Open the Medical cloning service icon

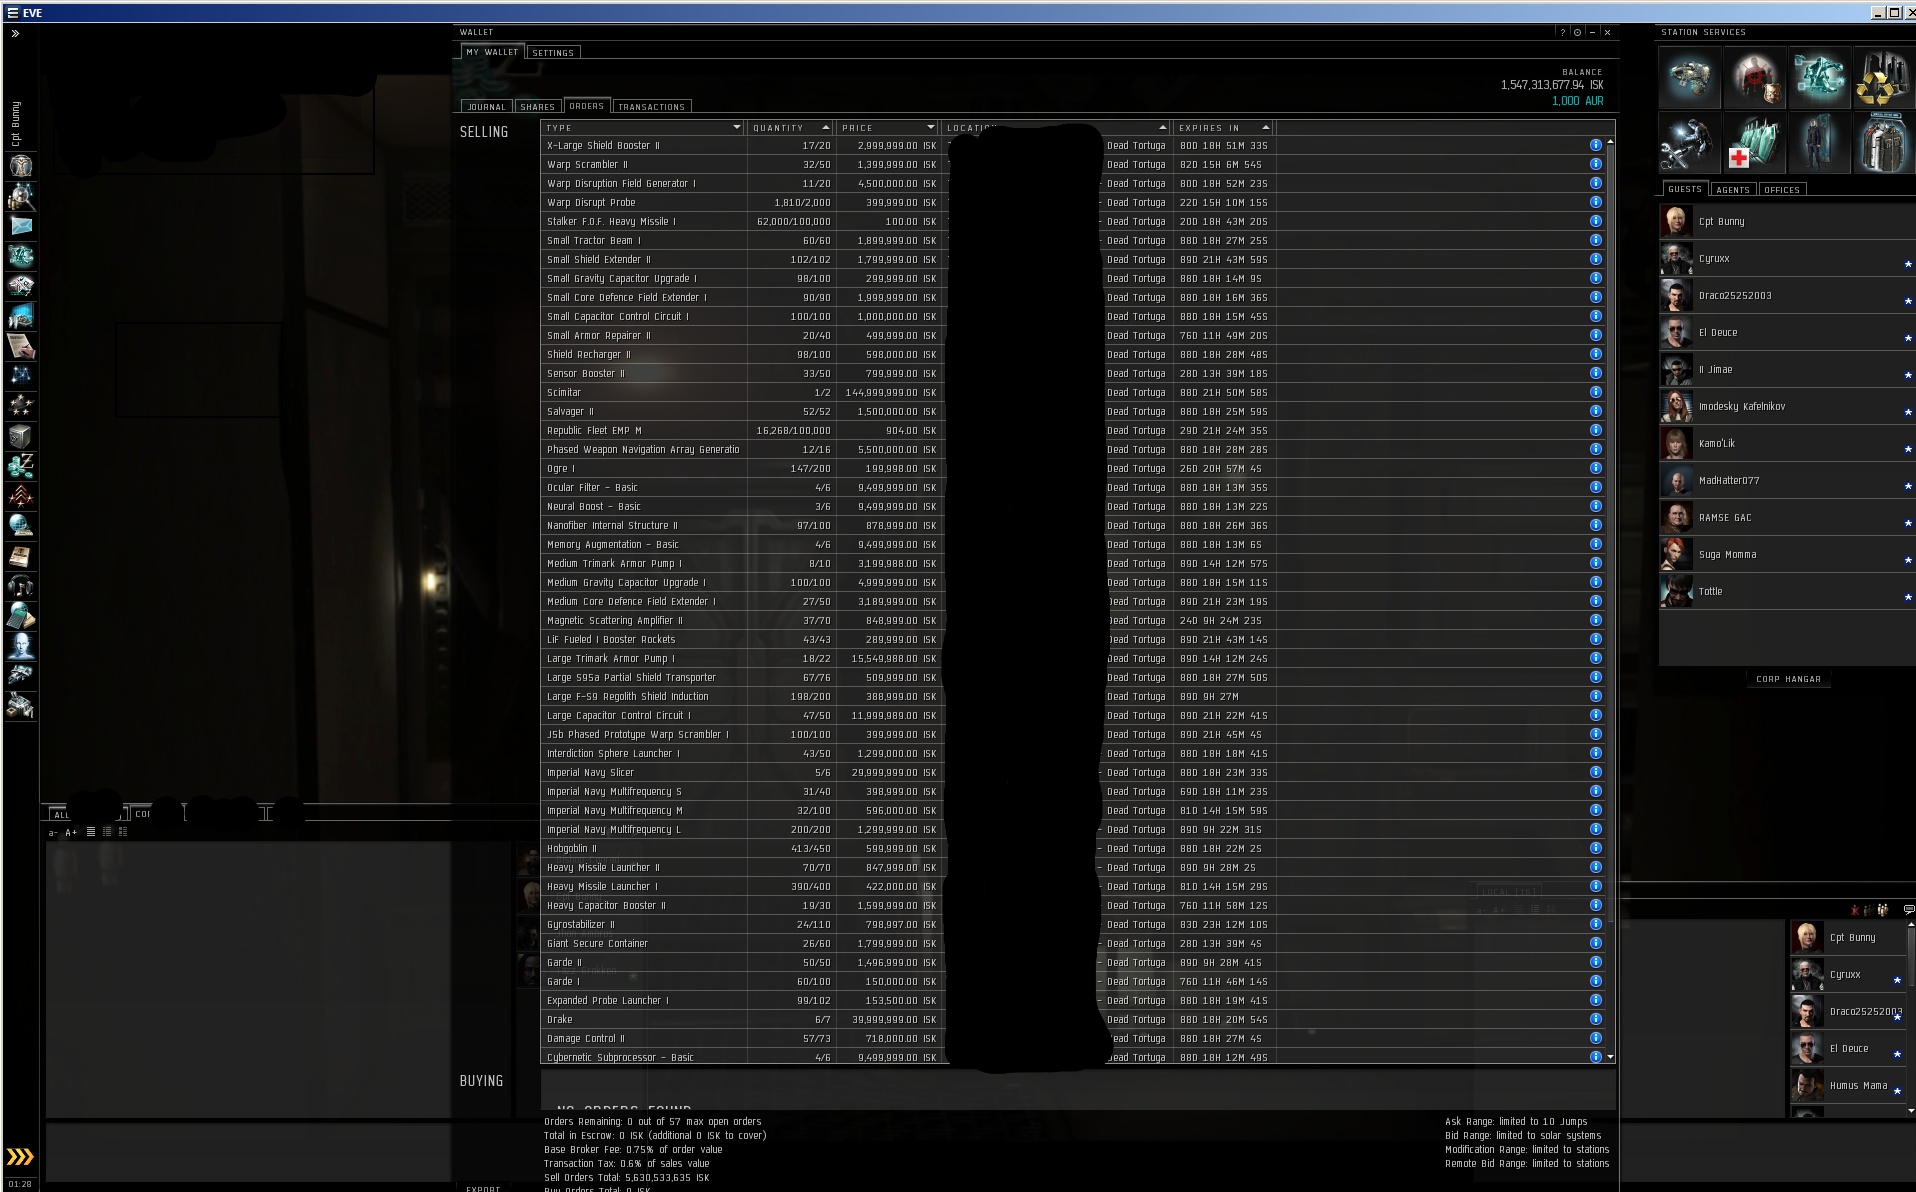1755,142
